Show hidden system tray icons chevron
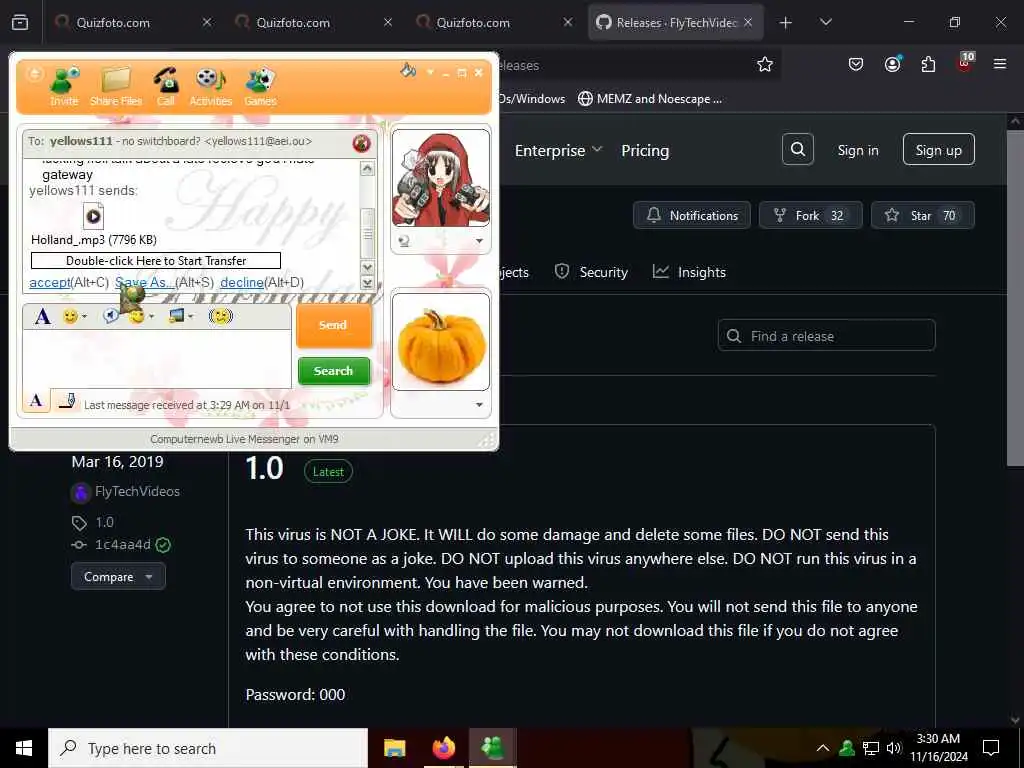Screen dimensions: 1024x768 click(x=823, y=748)
